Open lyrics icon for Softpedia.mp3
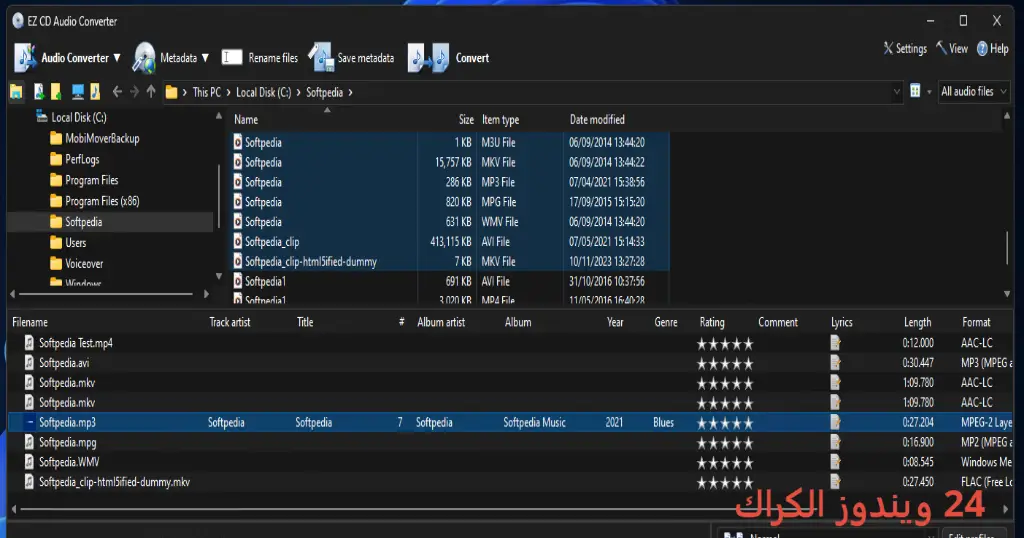 pyautogui.click(x=835, y=422)
